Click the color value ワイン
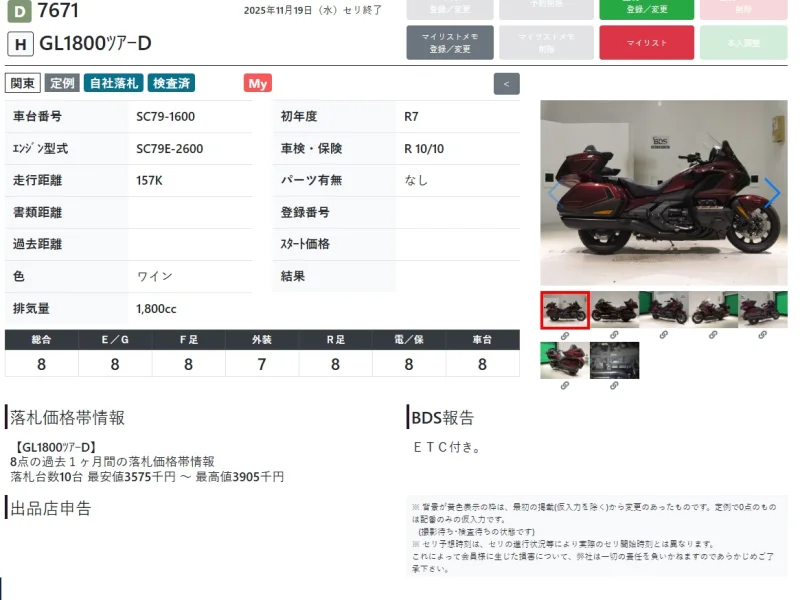Viewport: 800px width, 600px height. click(155, 276)
